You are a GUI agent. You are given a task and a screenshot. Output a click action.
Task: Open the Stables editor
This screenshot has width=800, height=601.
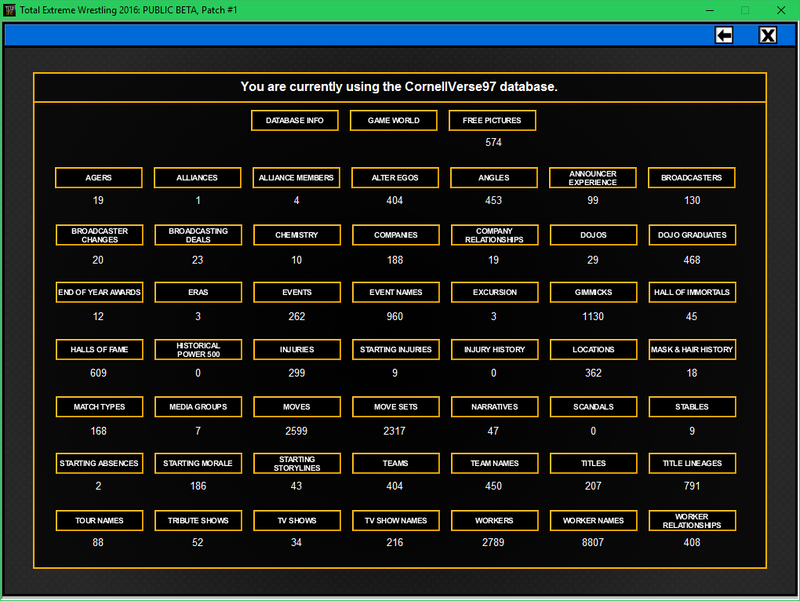[692, 407]
